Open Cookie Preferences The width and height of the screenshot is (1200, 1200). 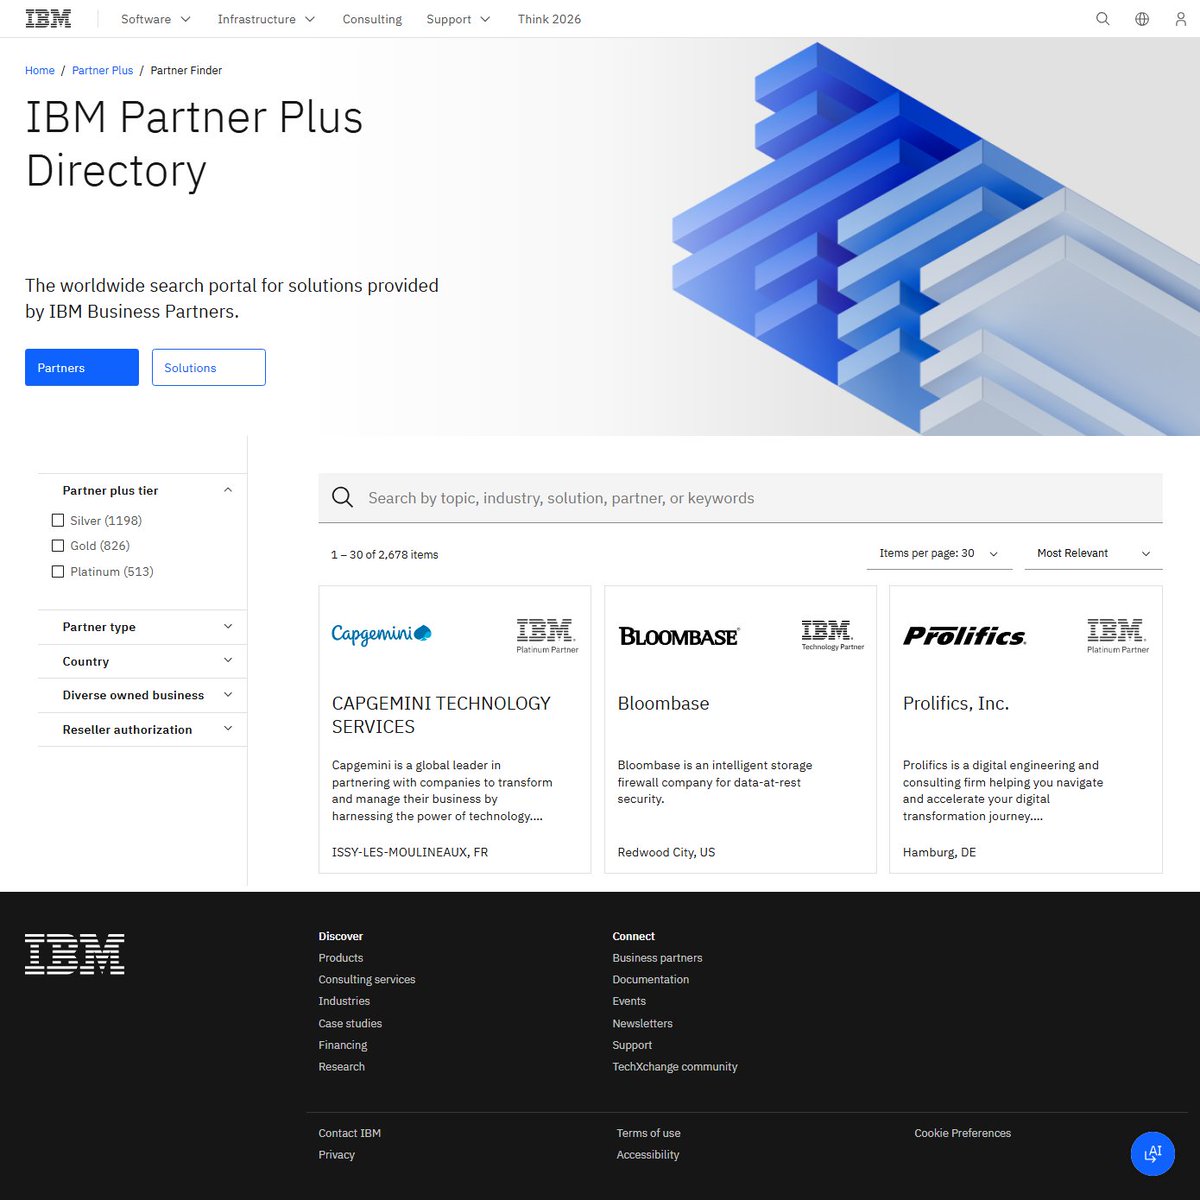[x=963, y=1133]
